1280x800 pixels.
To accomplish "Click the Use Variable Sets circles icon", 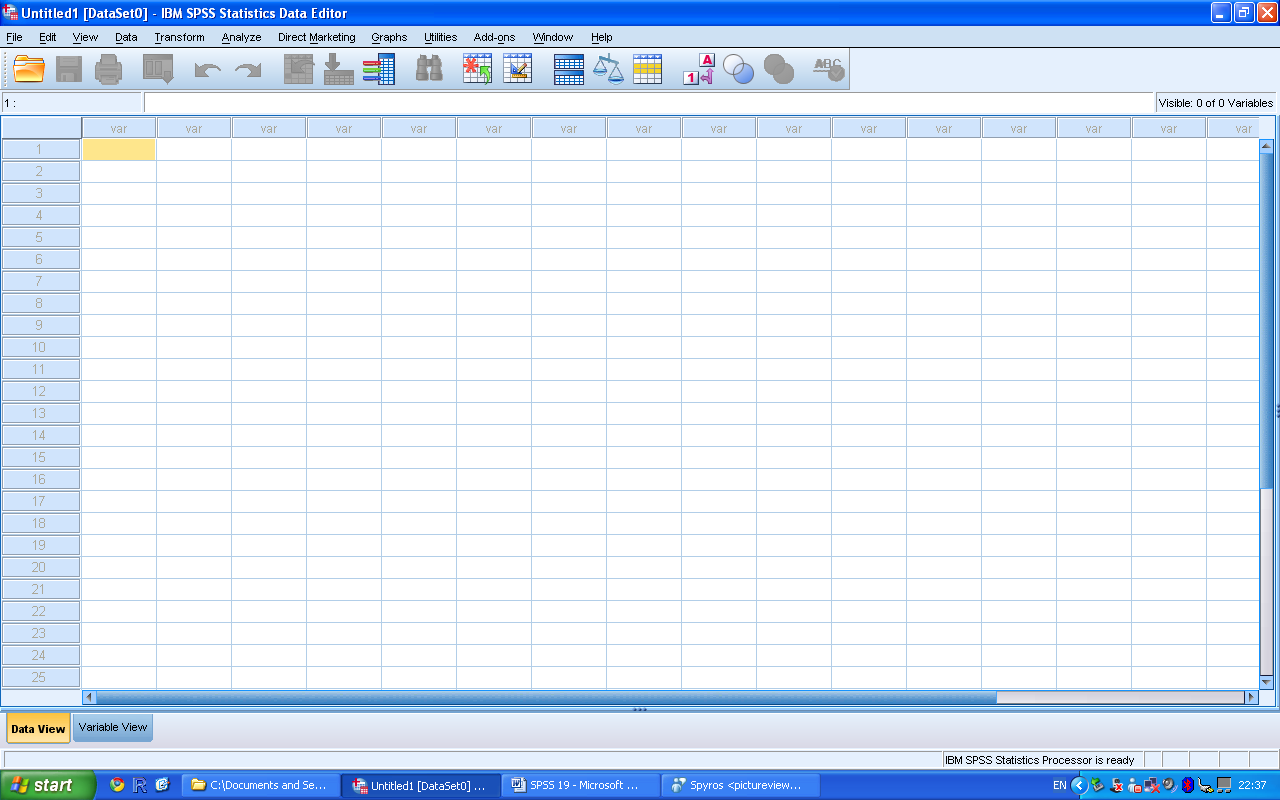I will [x=739, y=69].
